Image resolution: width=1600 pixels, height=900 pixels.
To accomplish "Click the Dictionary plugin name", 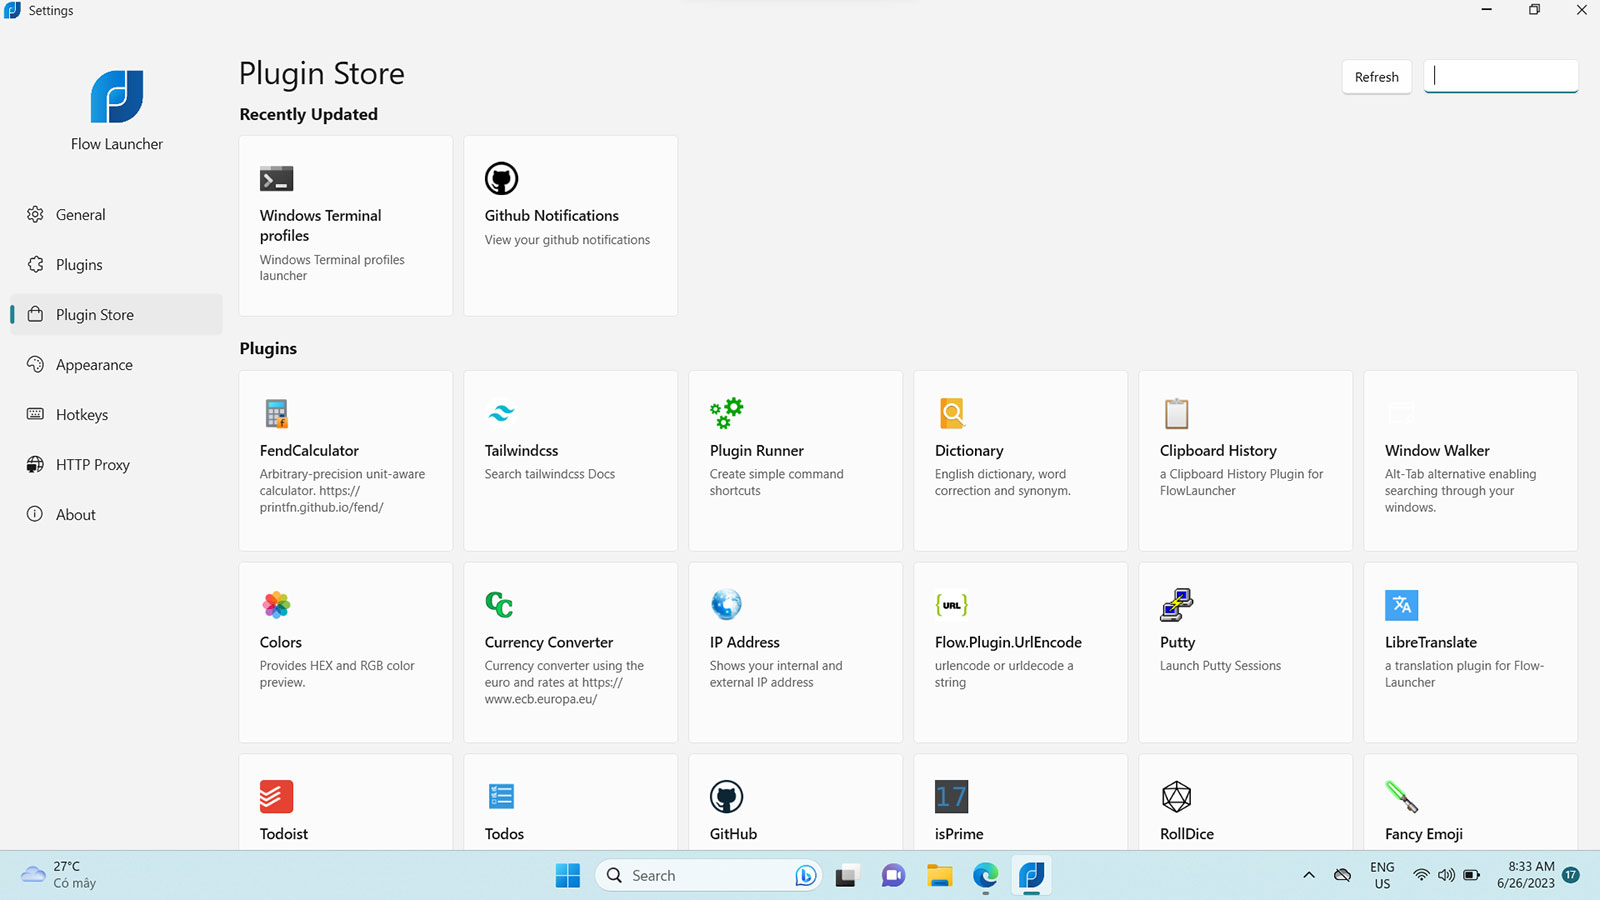I will (x=969, y=451).
